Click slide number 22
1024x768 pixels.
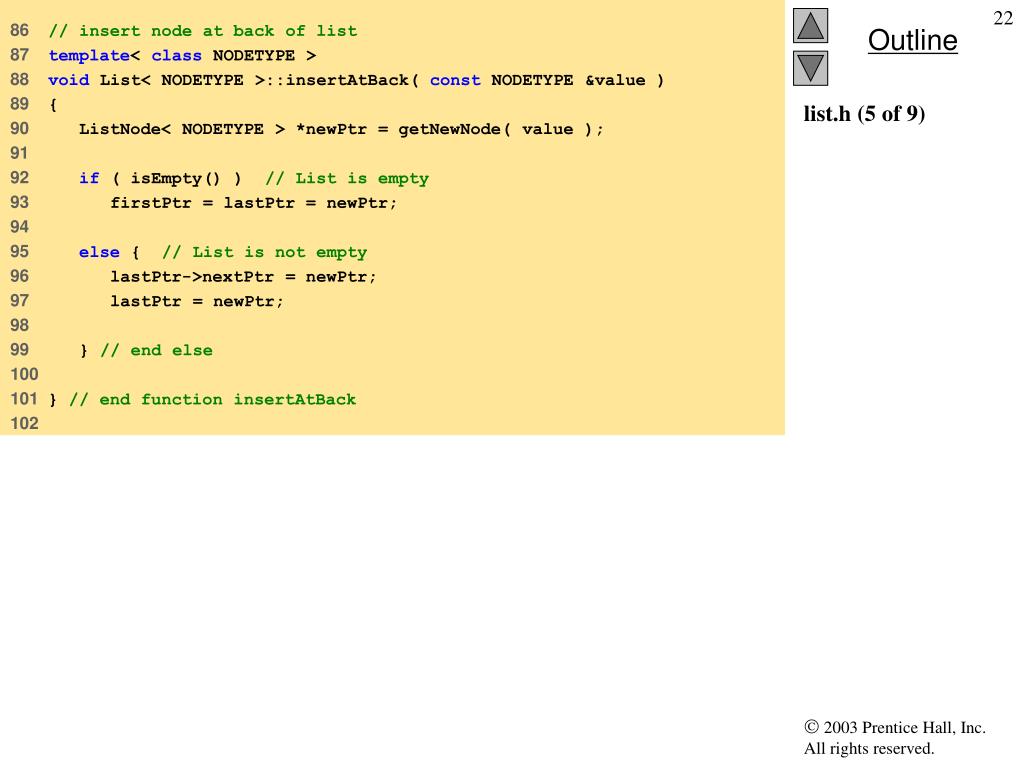pos(1002,18)
